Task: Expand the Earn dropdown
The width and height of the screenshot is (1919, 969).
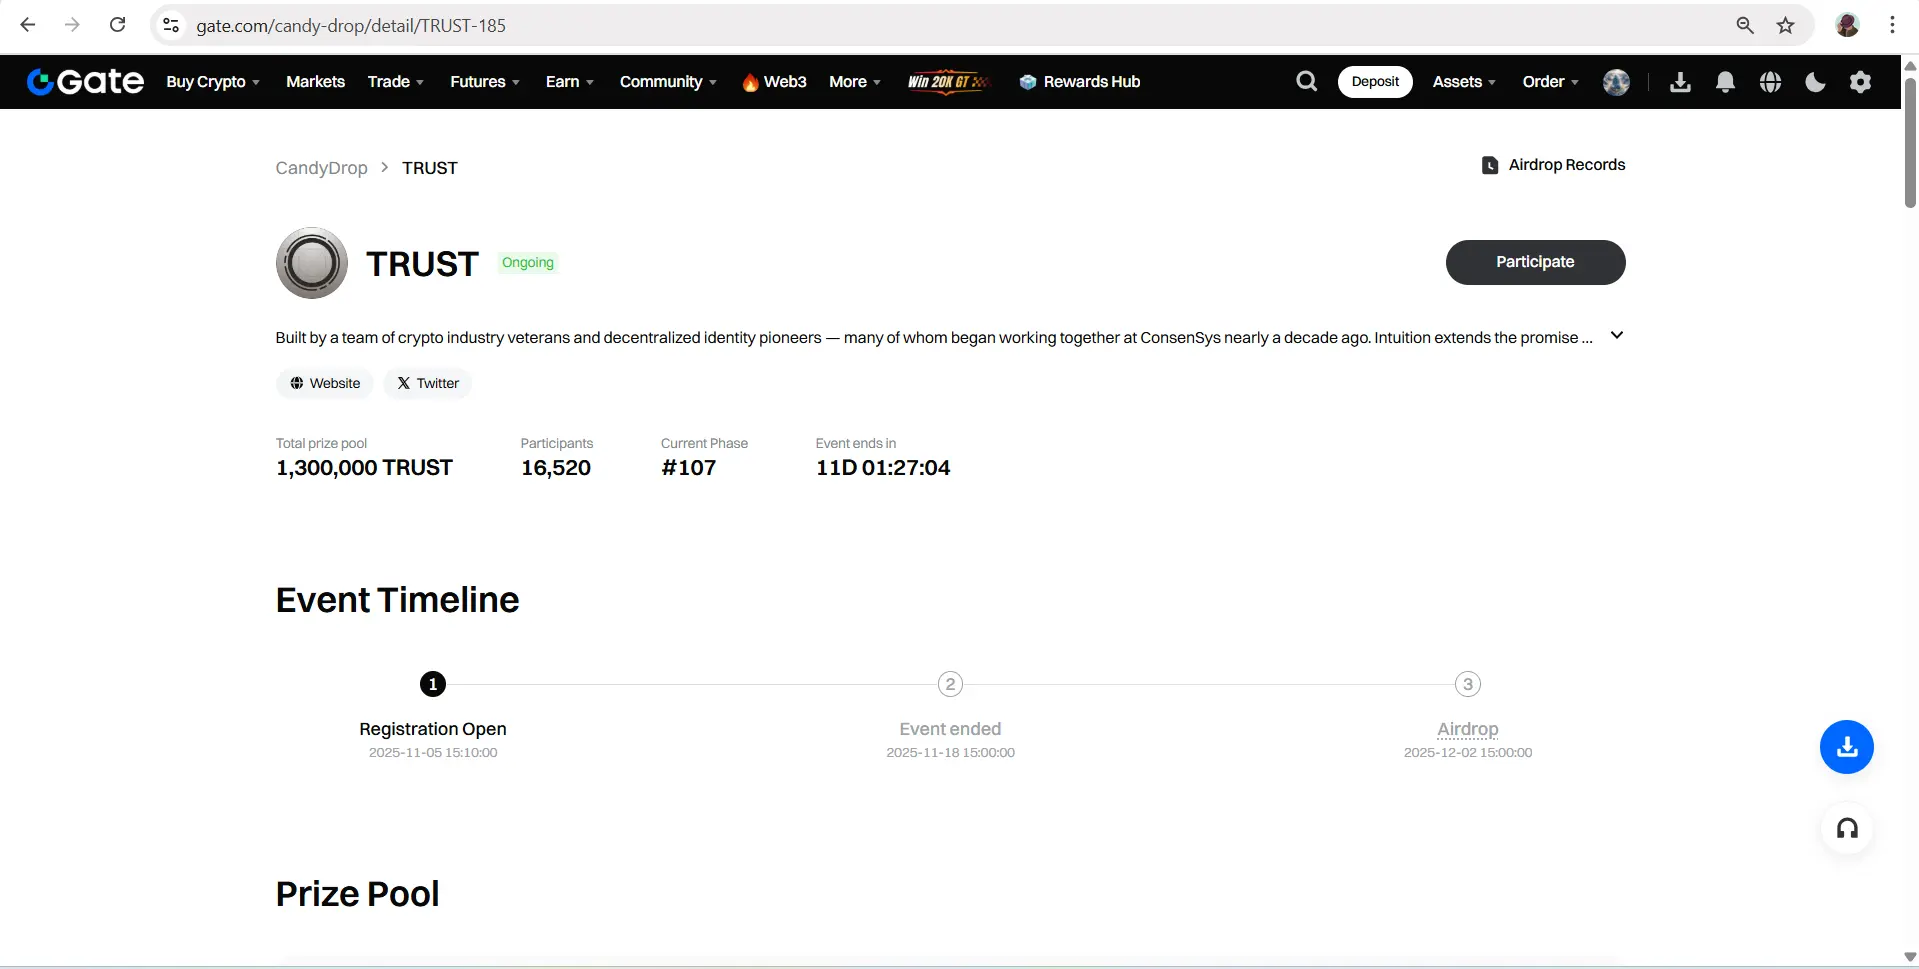Action: pos(570,82)
